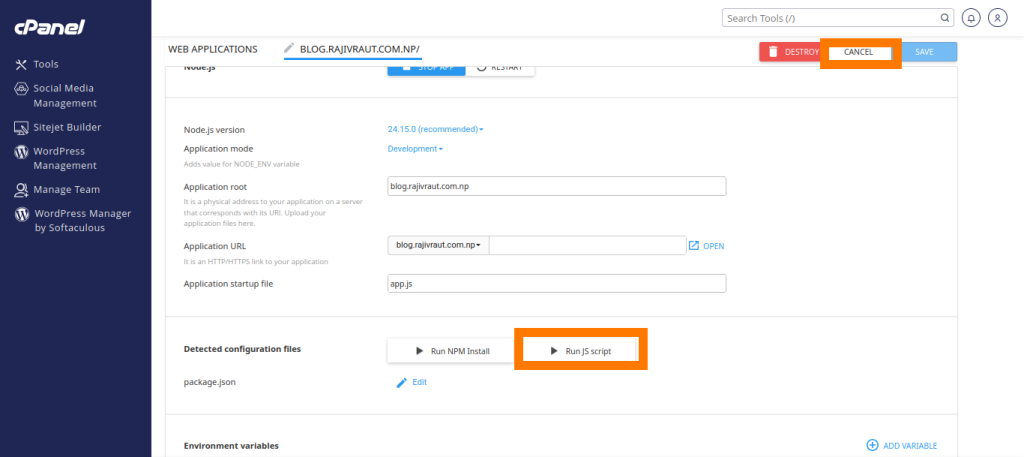The image size is (1024, 457).
Task: Click the Application startup file field
Action: pos(556,284)
